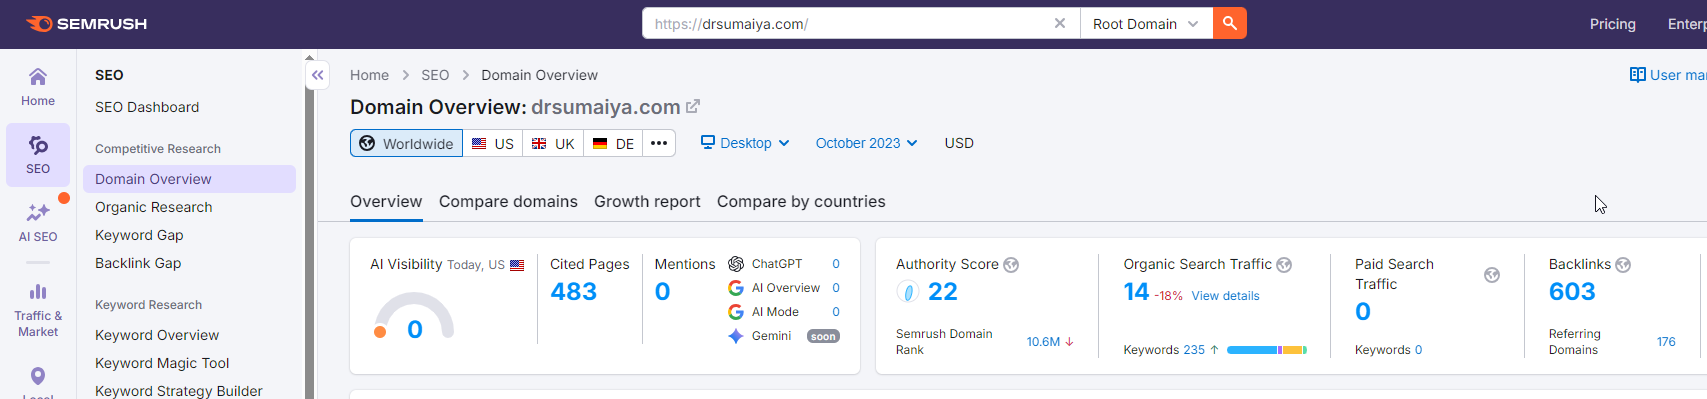
Task: Click the Google AI Mode icon
Action: point(736,312)
